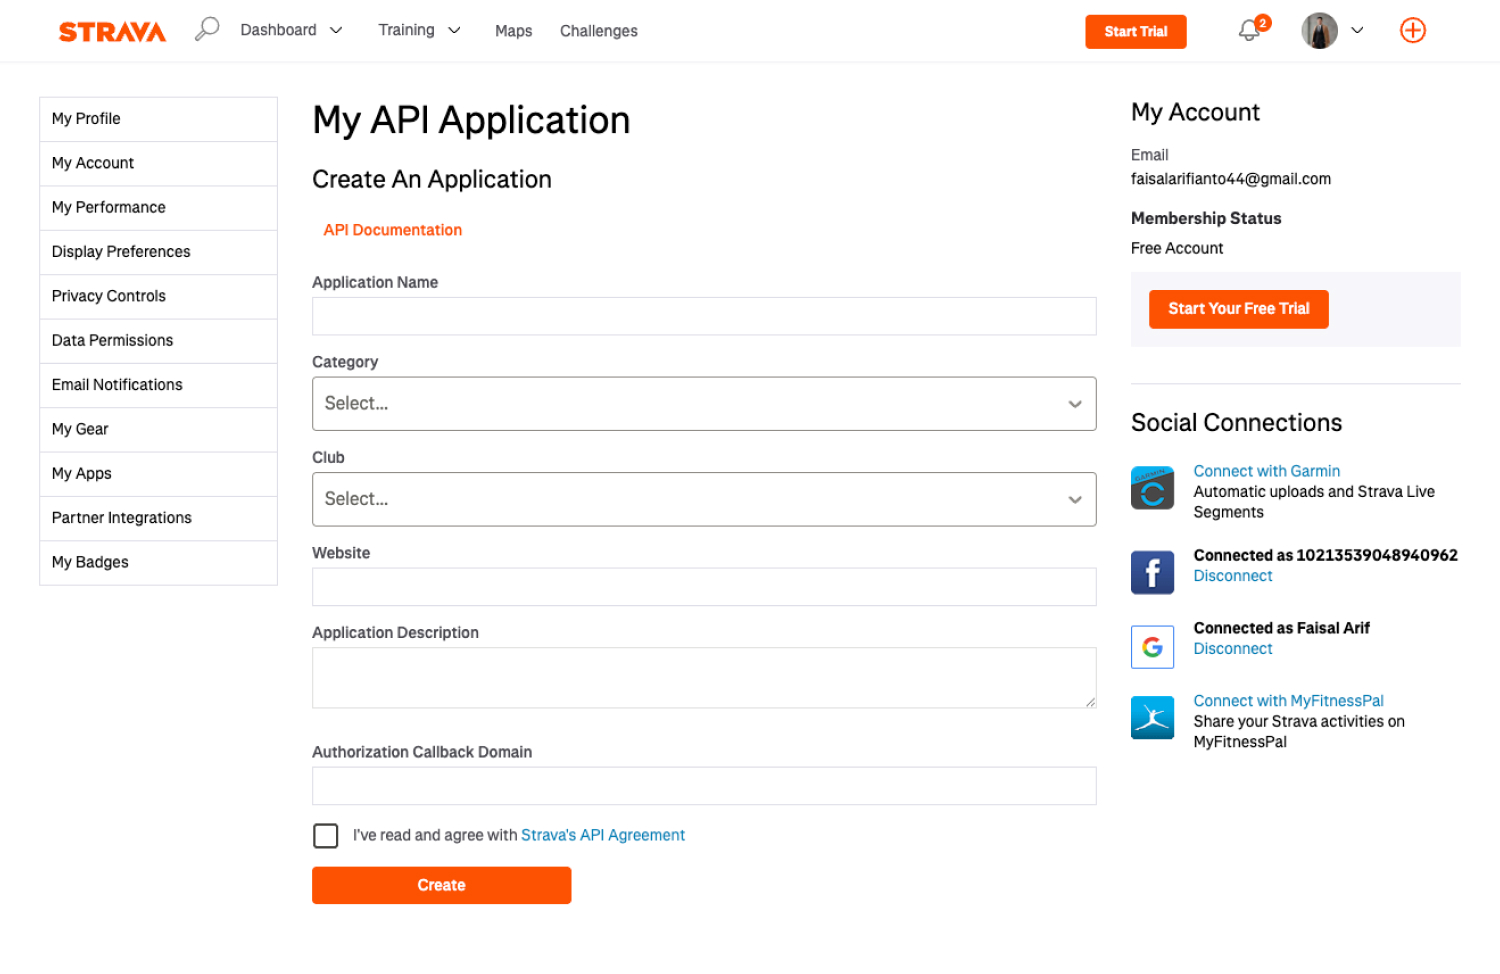This screenshot has width=1500, height=974.
Task: Click Connect with MyFitnessPal link
Action: coord(1289,701)
